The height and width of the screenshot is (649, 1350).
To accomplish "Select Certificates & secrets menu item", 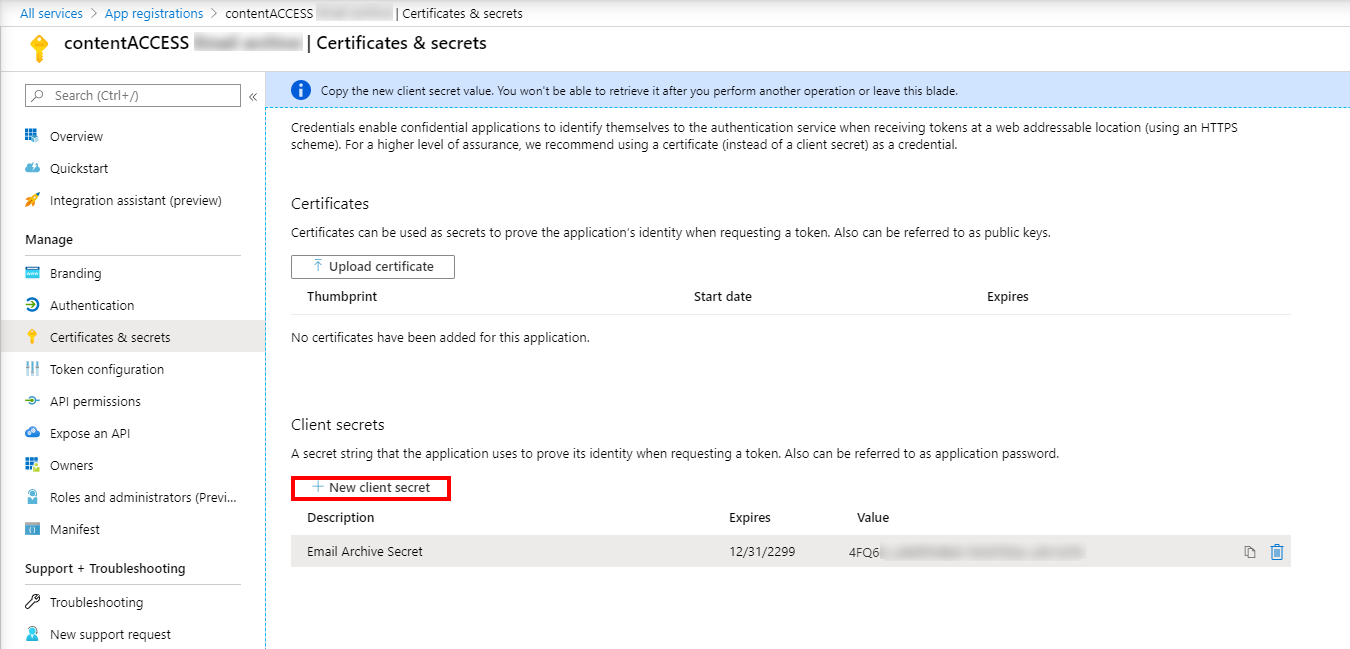I will click(x=132, y=337).
